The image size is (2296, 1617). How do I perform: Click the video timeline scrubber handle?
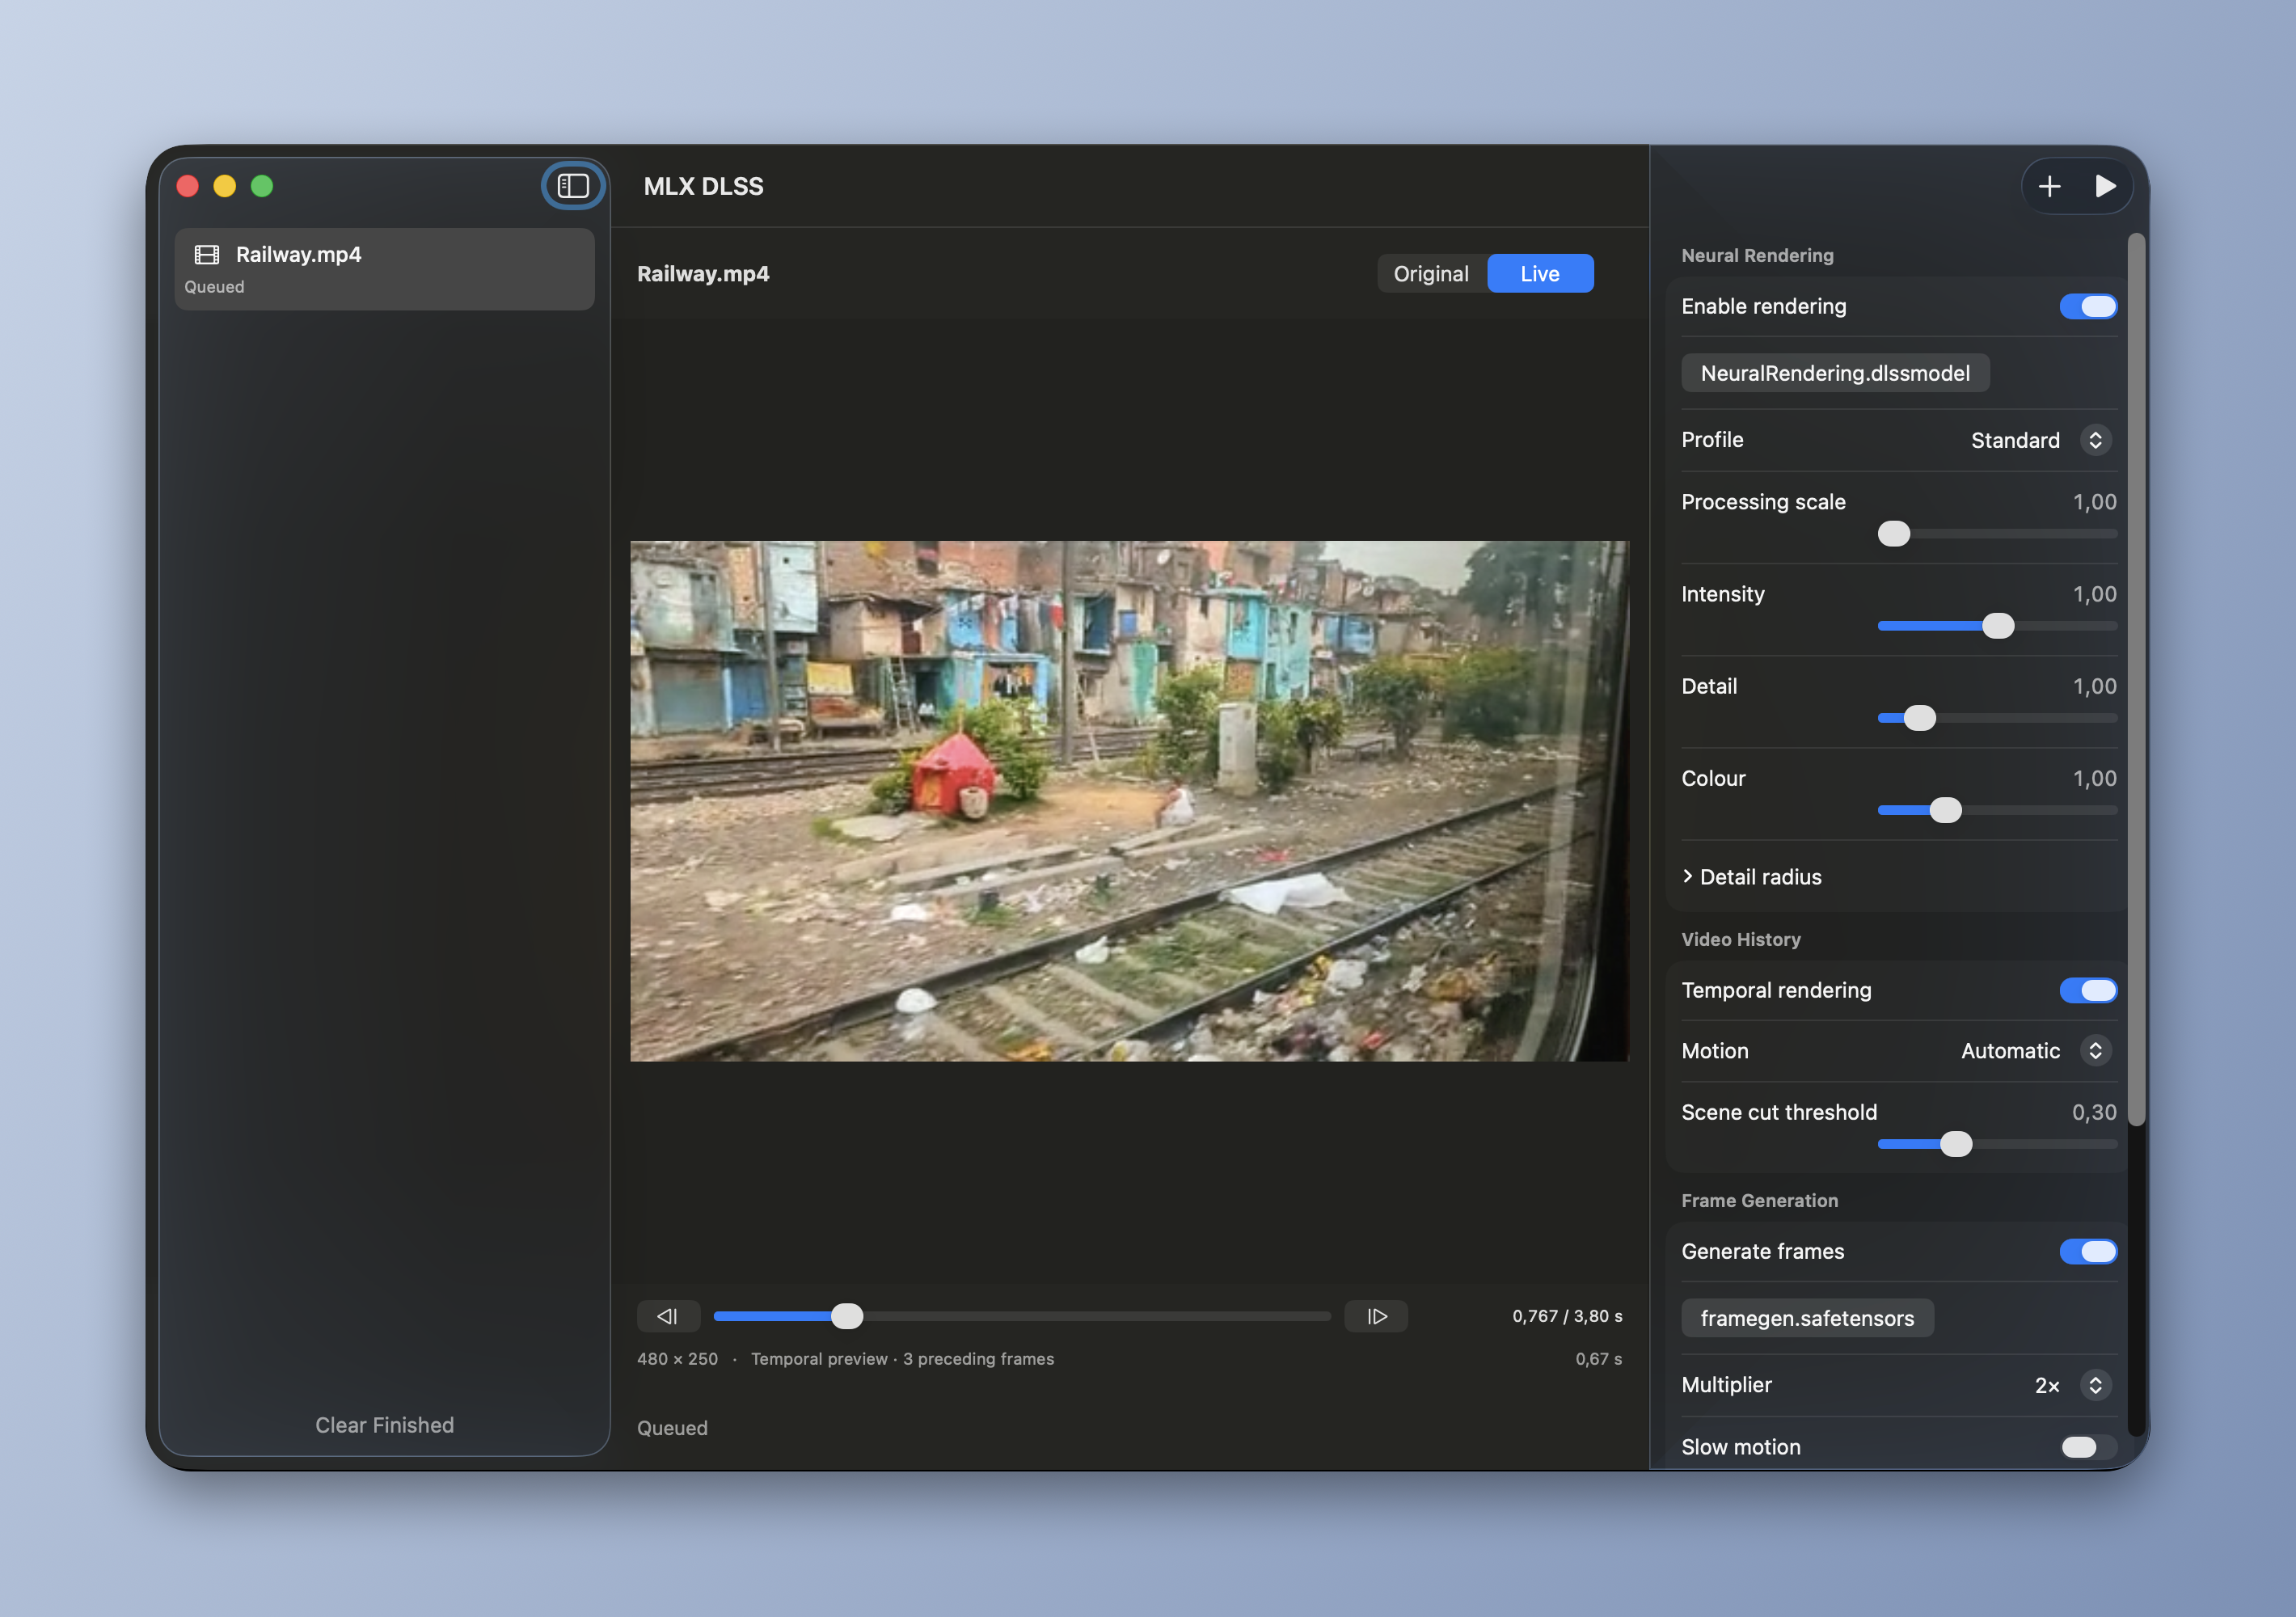[x=847, y=1316]
